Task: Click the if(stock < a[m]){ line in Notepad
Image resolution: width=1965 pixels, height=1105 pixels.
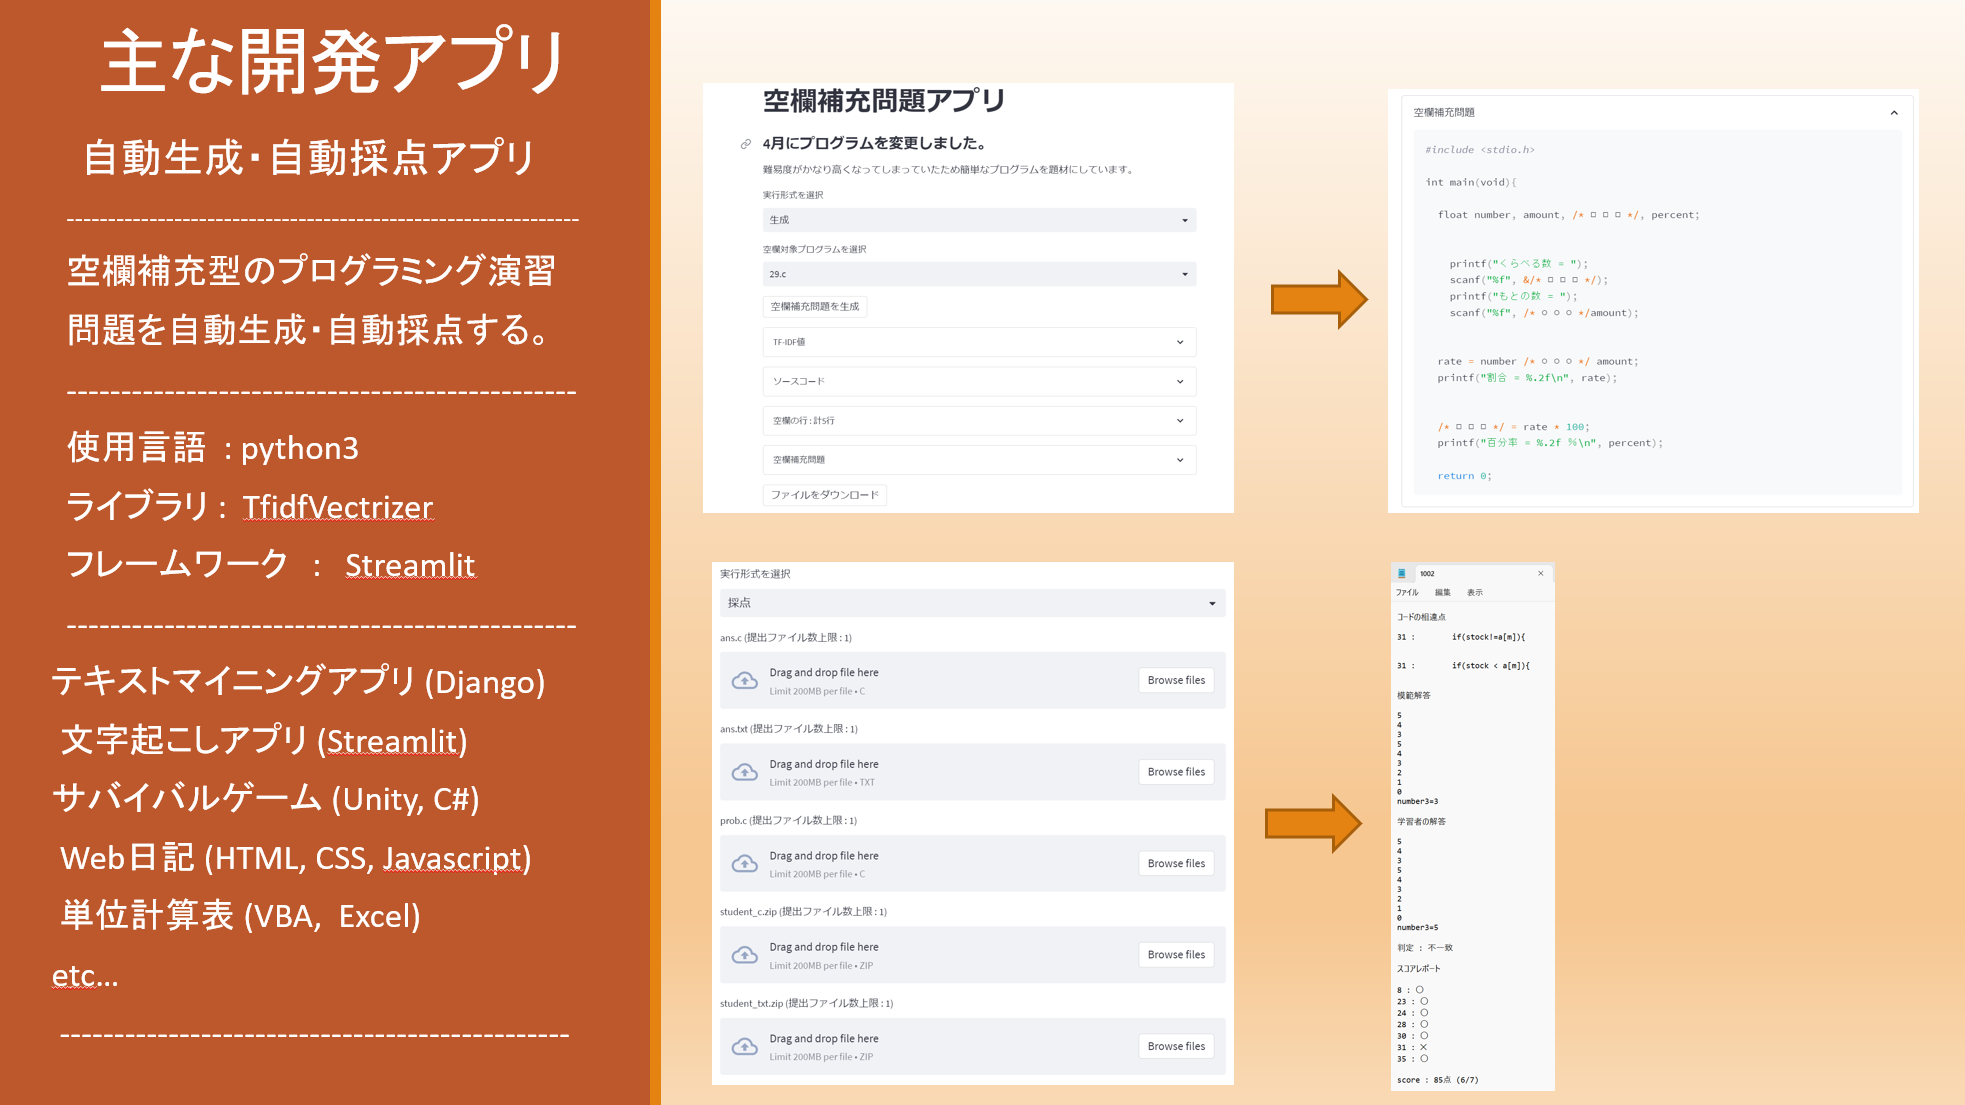Action: [x=1490, y=666]
